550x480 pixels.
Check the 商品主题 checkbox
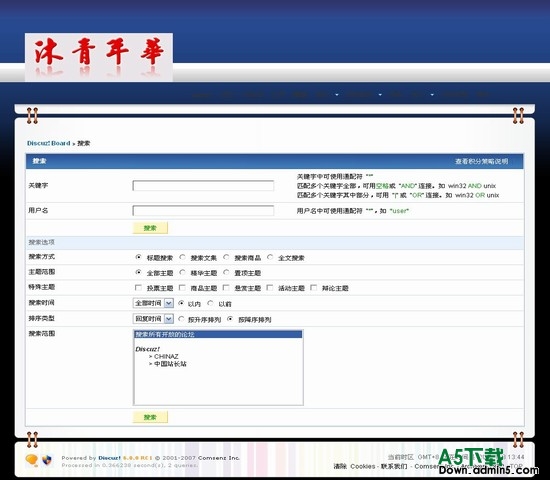point(182,288)
